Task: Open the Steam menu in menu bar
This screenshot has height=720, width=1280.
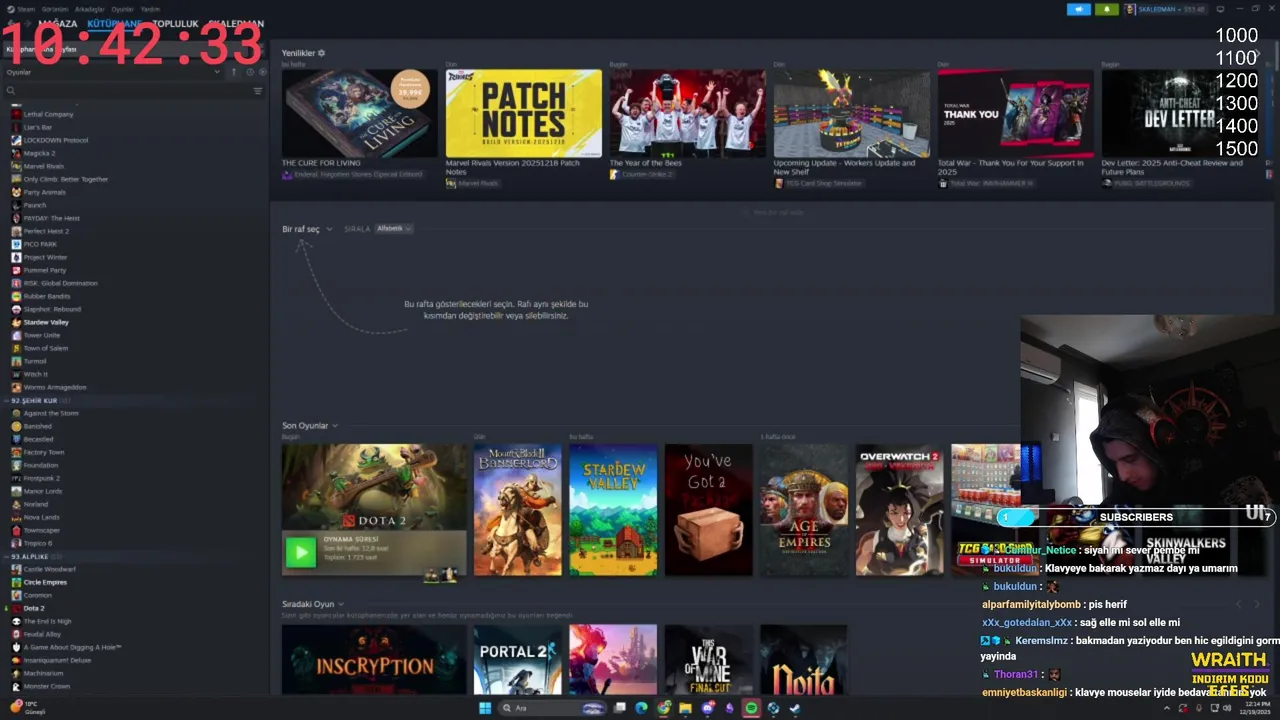Action: click(26, 9)
